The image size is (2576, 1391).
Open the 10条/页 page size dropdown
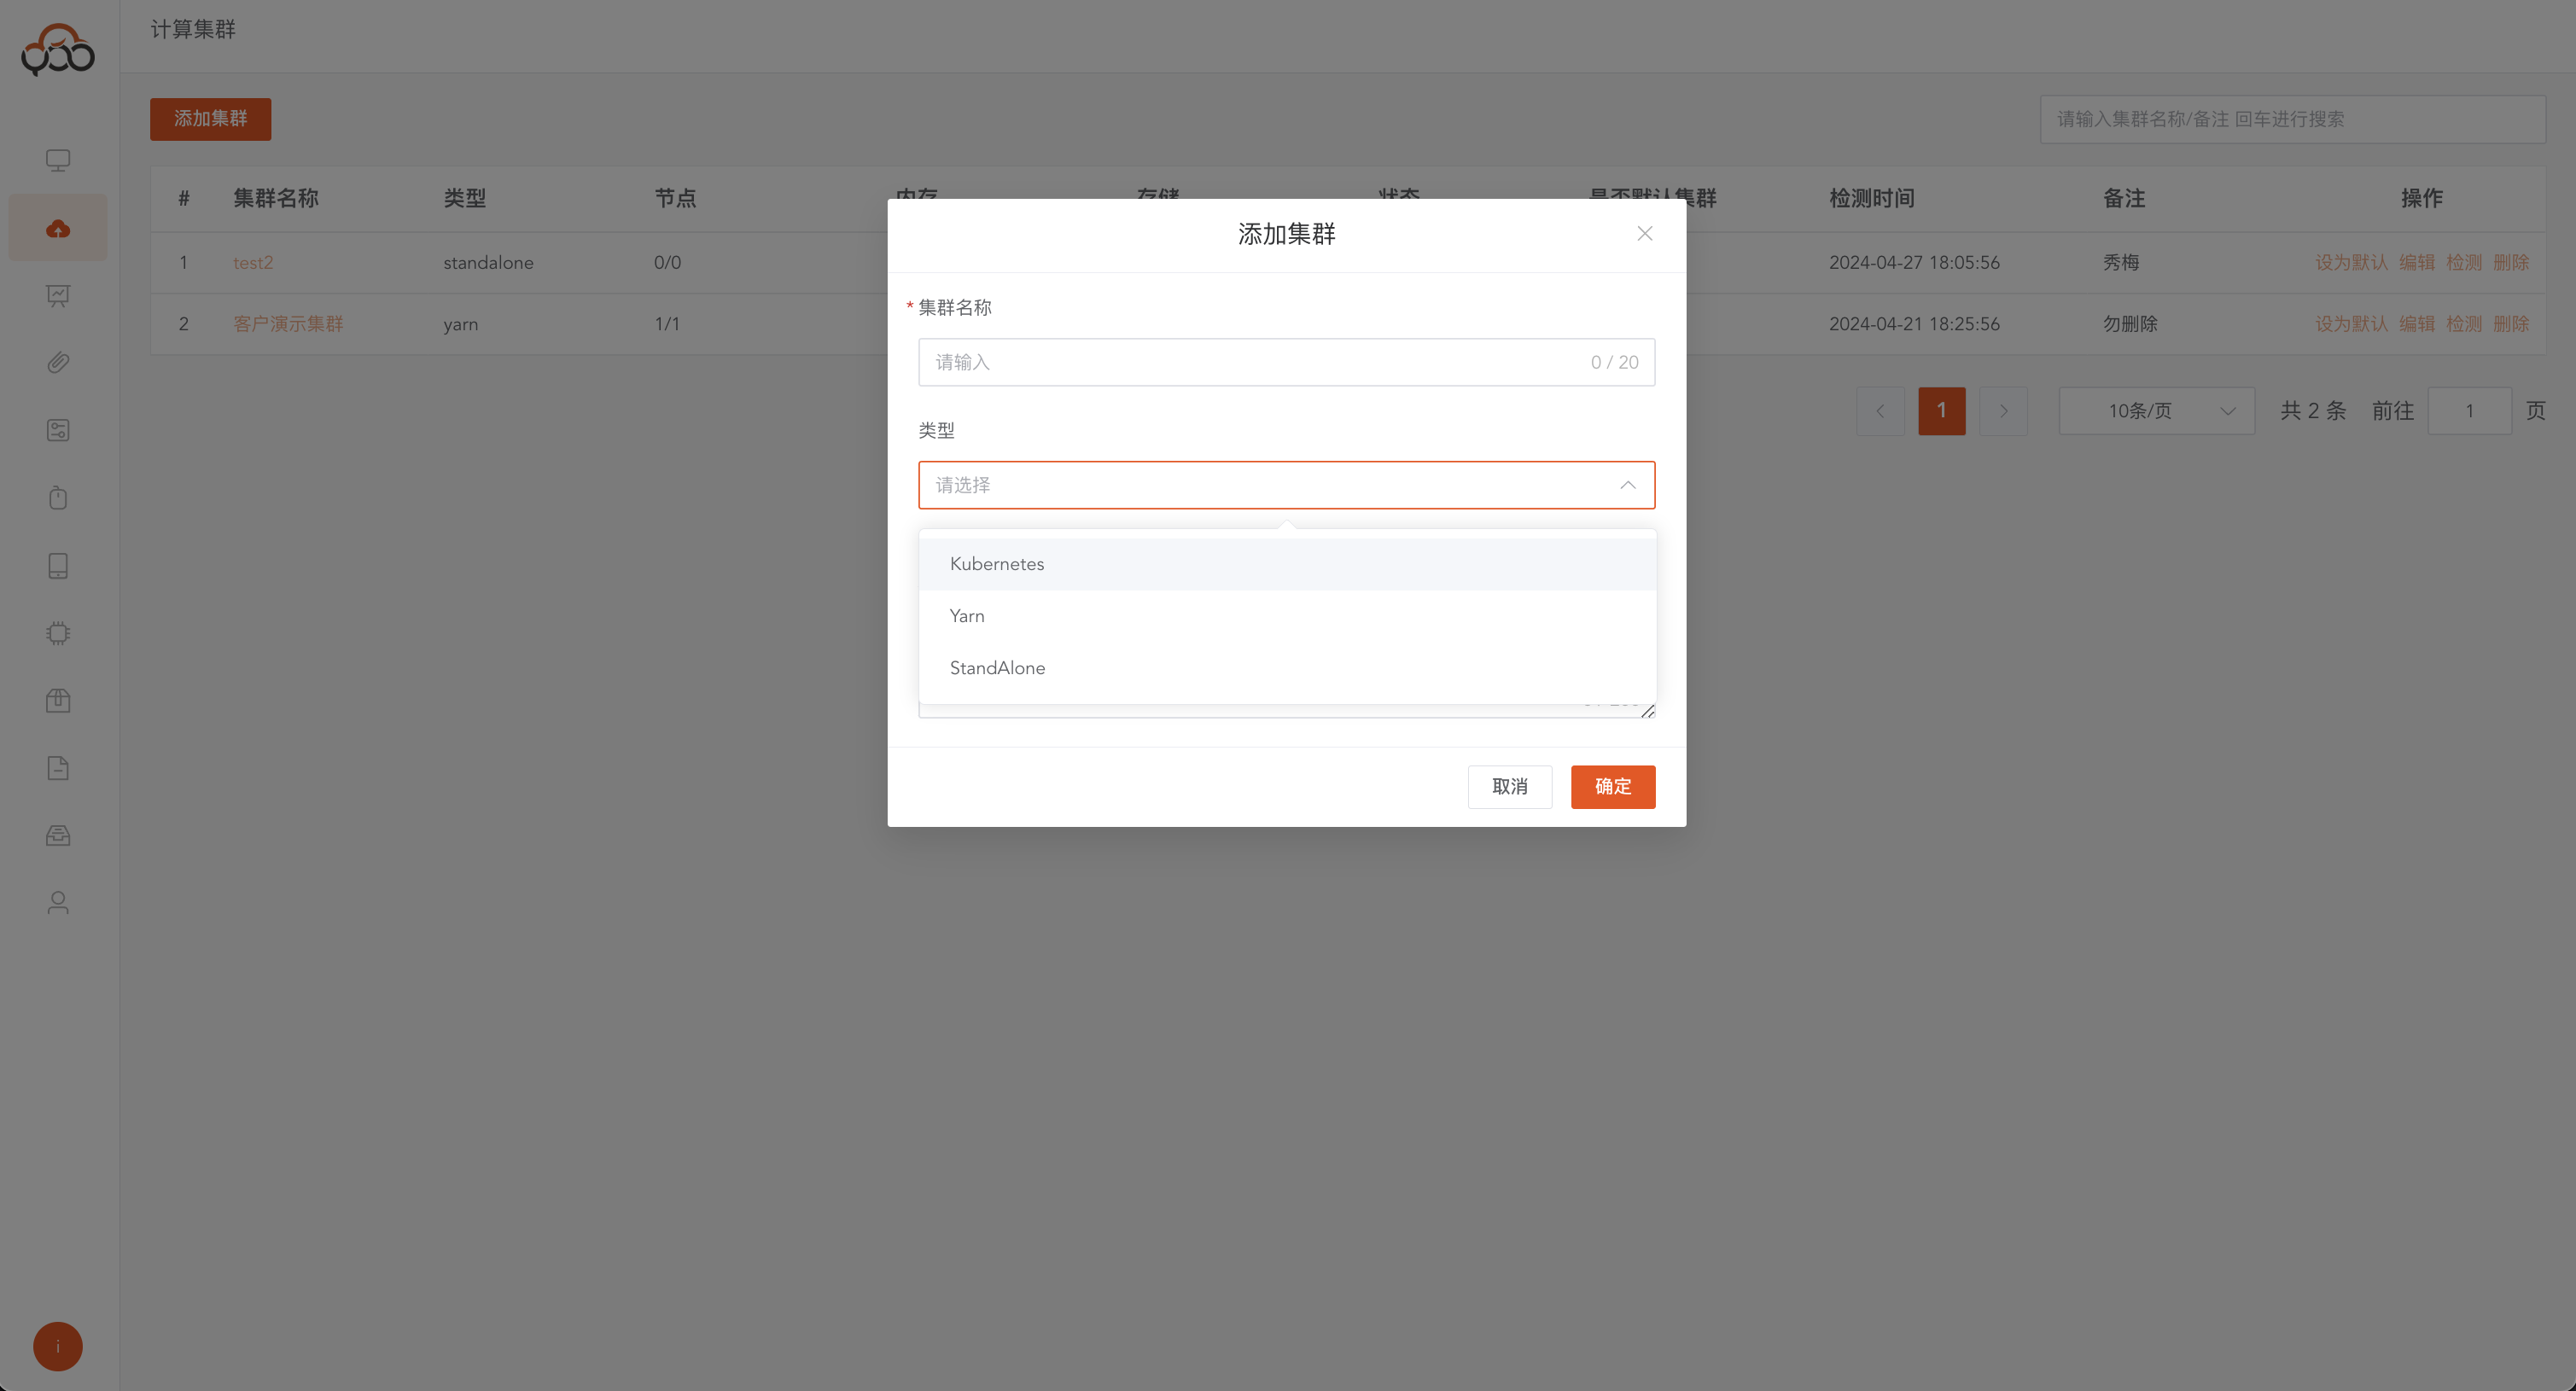click(x=2156, y=411)
